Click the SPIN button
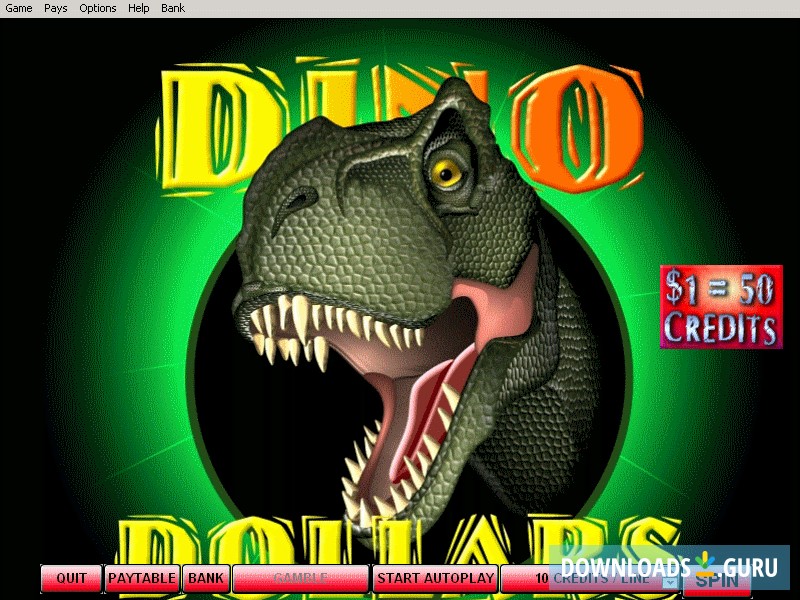This screenshot has width=800, height=600. [x=716, y=580]
